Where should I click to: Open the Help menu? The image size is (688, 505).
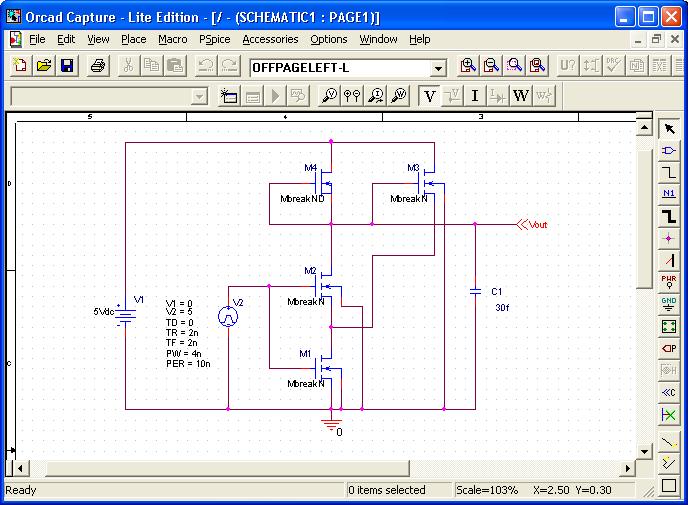click(419, 39)
